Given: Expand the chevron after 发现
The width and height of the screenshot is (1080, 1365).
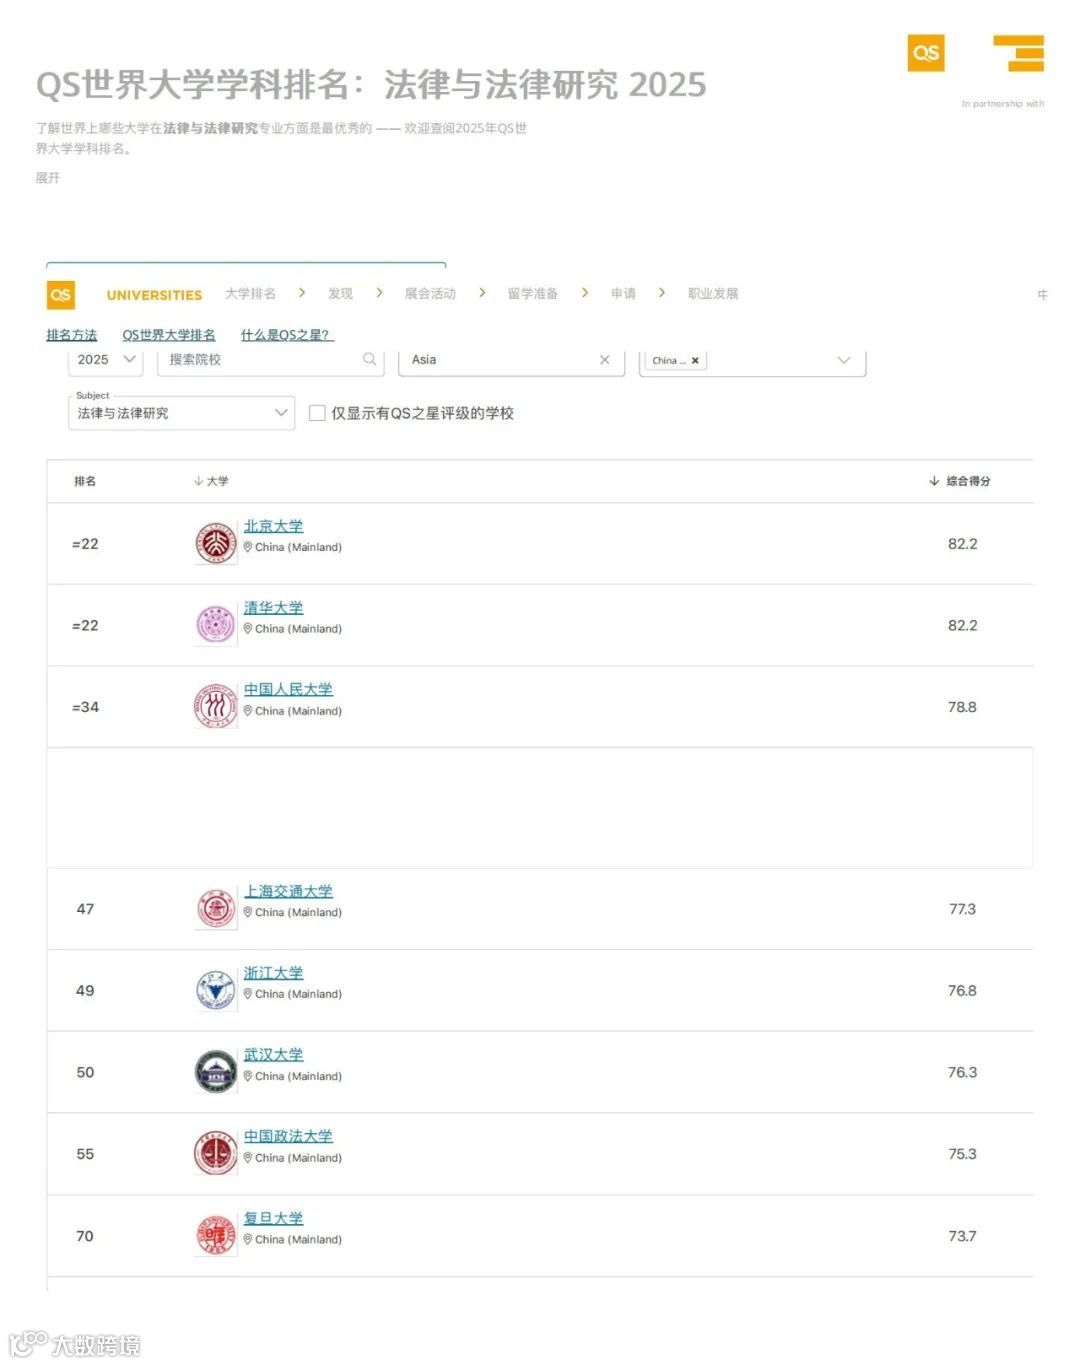Looking at the screenshot, I should pyautogui.click(x=379, y=293).
